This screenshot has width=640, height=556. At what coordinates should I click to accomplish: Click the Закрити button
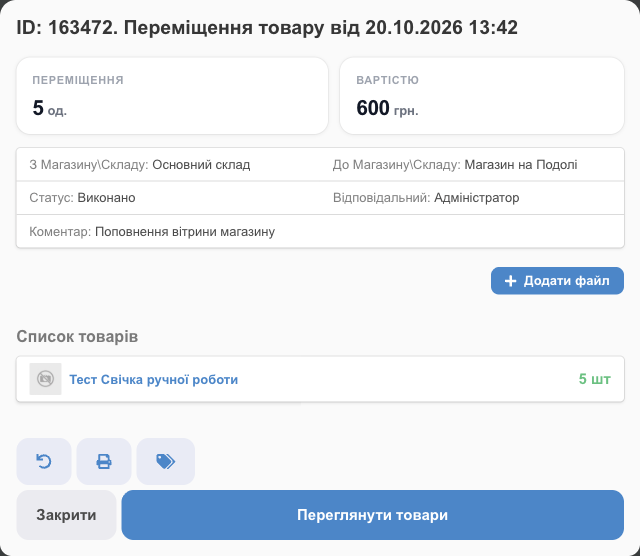pos(66,515)
